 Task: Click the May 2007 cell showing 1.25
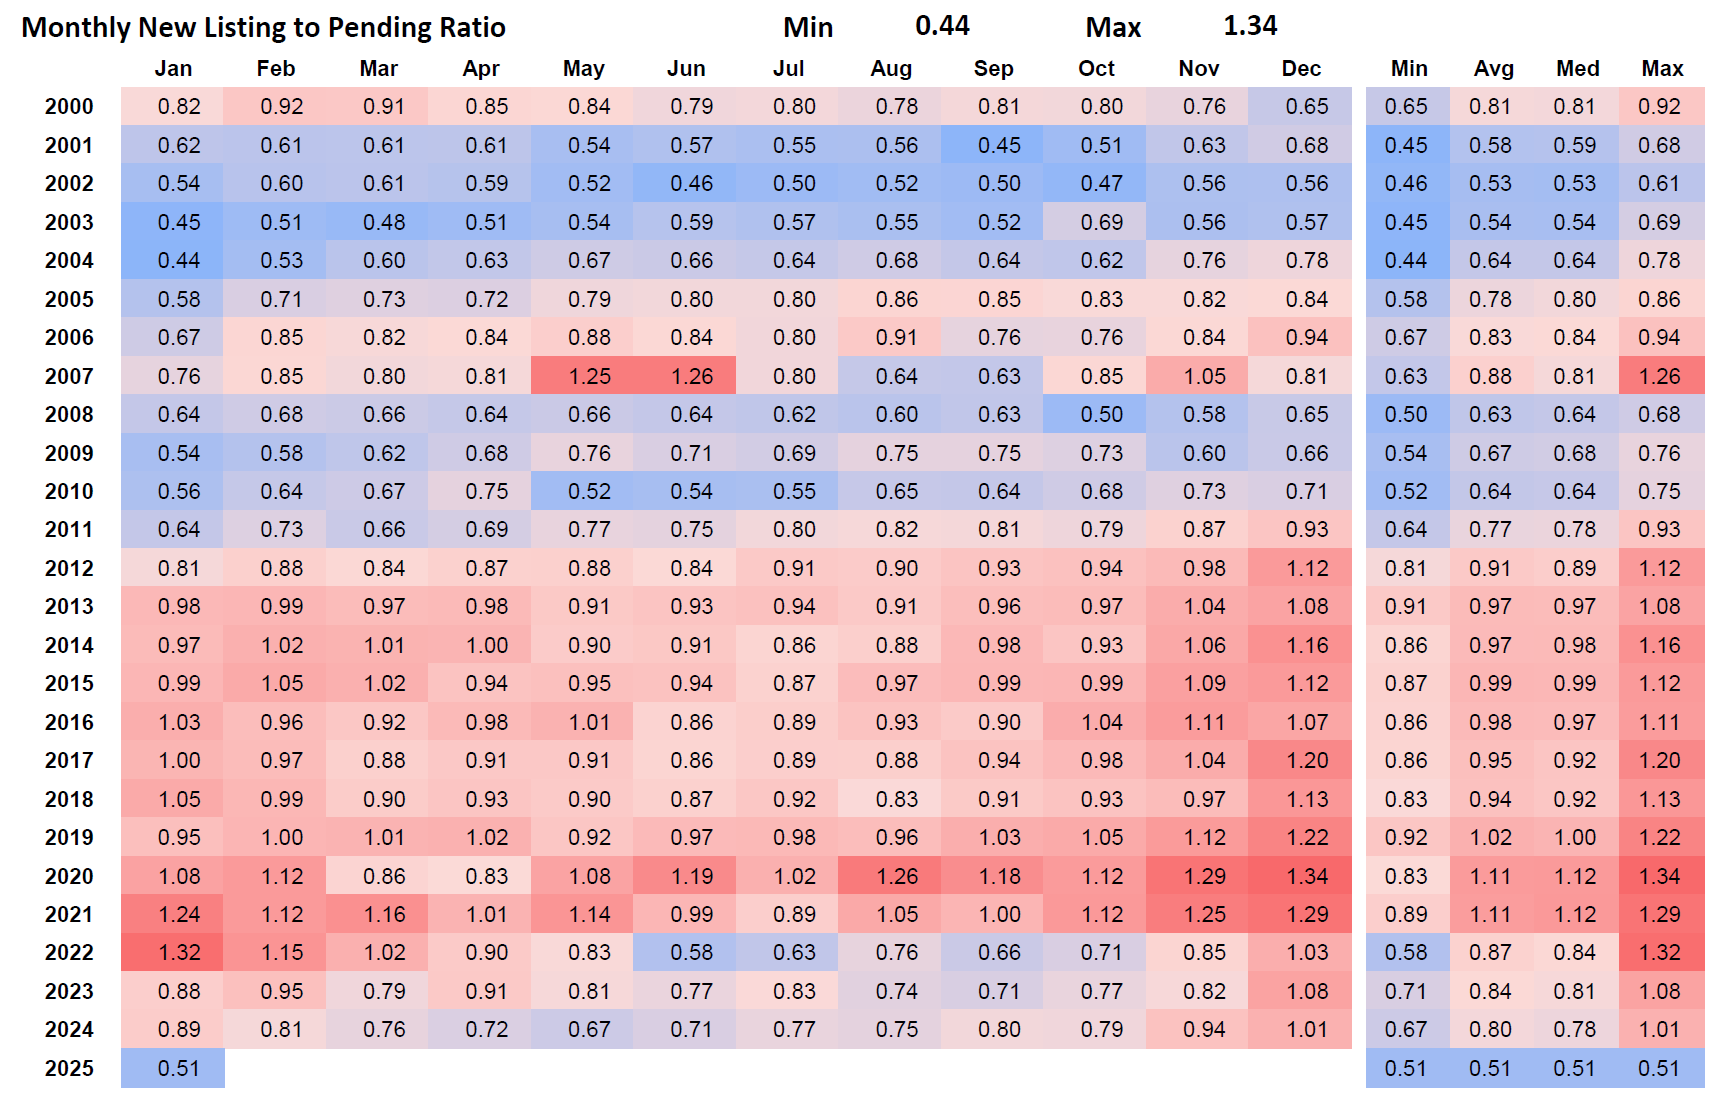(589, 376)
